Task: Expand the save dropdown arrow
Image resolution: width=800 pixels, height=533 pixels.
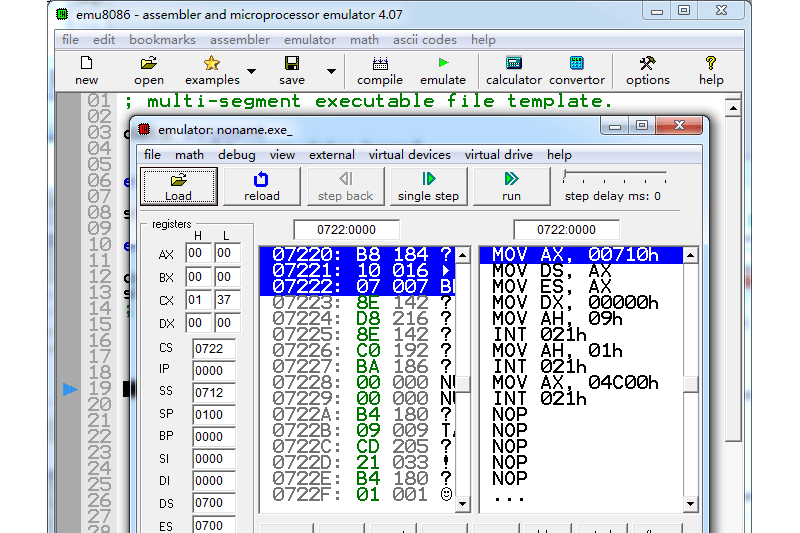Action: click(x=332, y=71)
